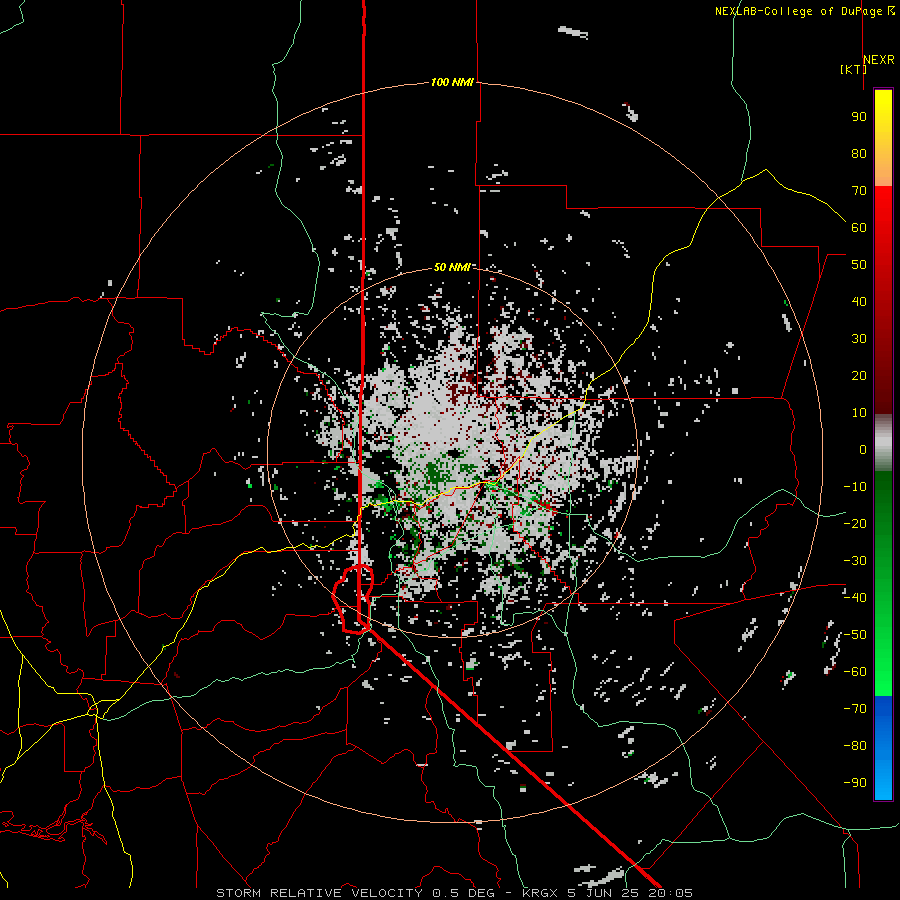This screenshot has height=900, width=900.
Task: Click the gray near-zero segment of the color bar
Action: [883, 443]
